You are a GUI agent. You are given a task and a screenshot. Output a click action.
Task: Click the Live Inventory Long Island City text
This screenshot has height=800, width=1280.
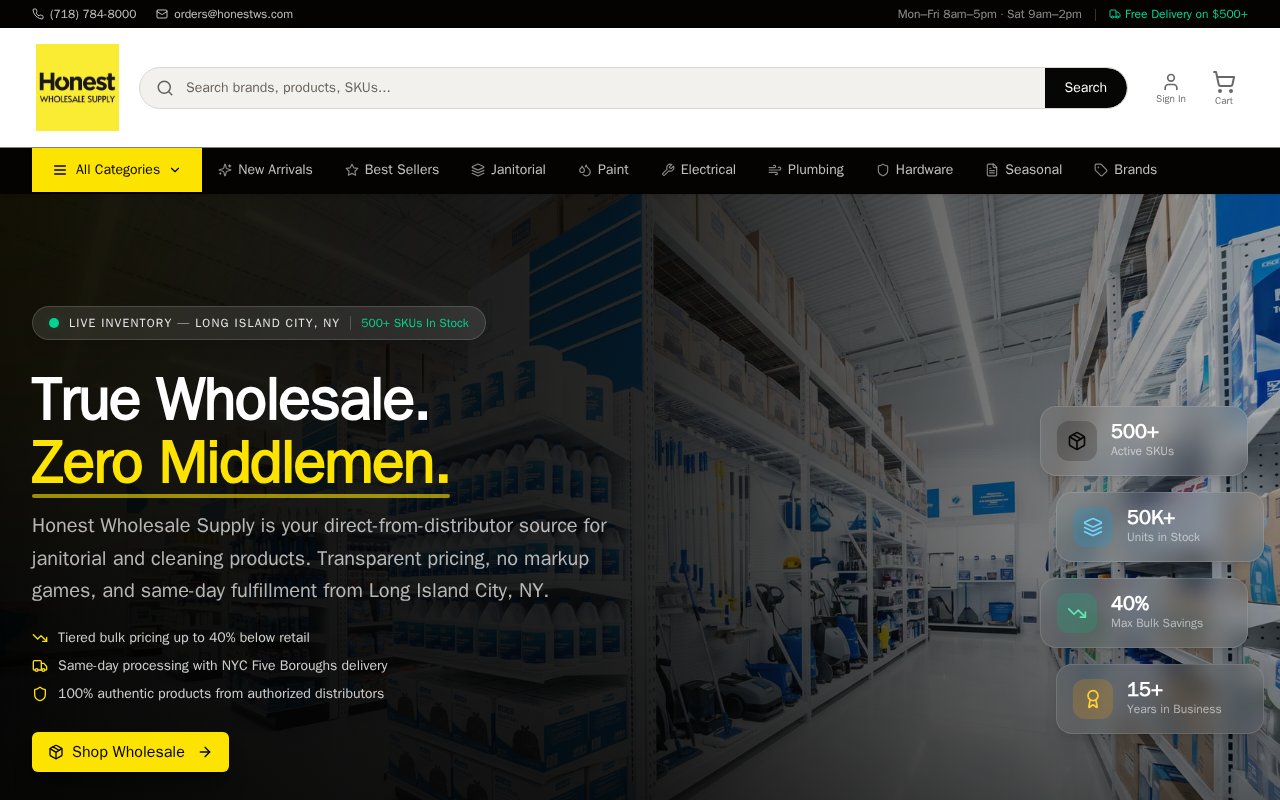click(x=204, y=323)
